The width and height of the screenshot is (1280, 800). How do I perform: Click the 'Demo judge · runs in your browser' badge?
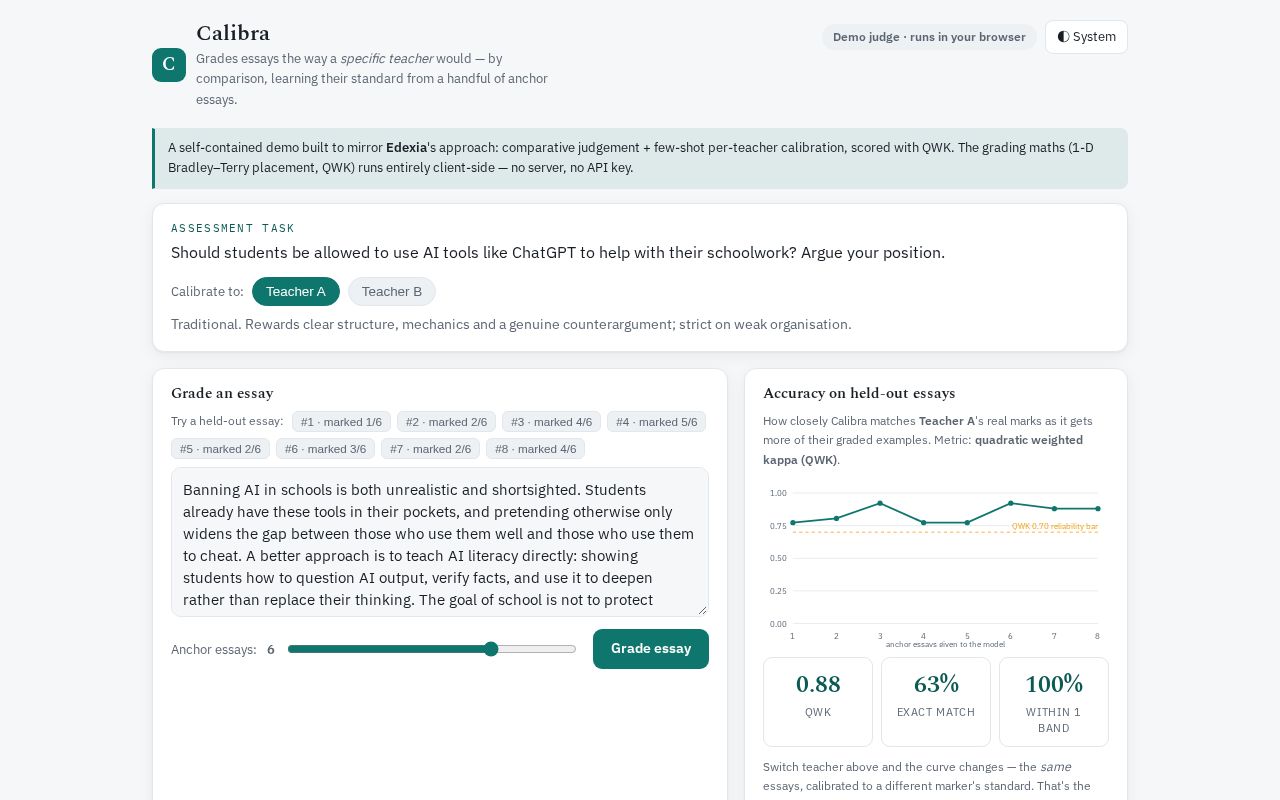(929, 37)
